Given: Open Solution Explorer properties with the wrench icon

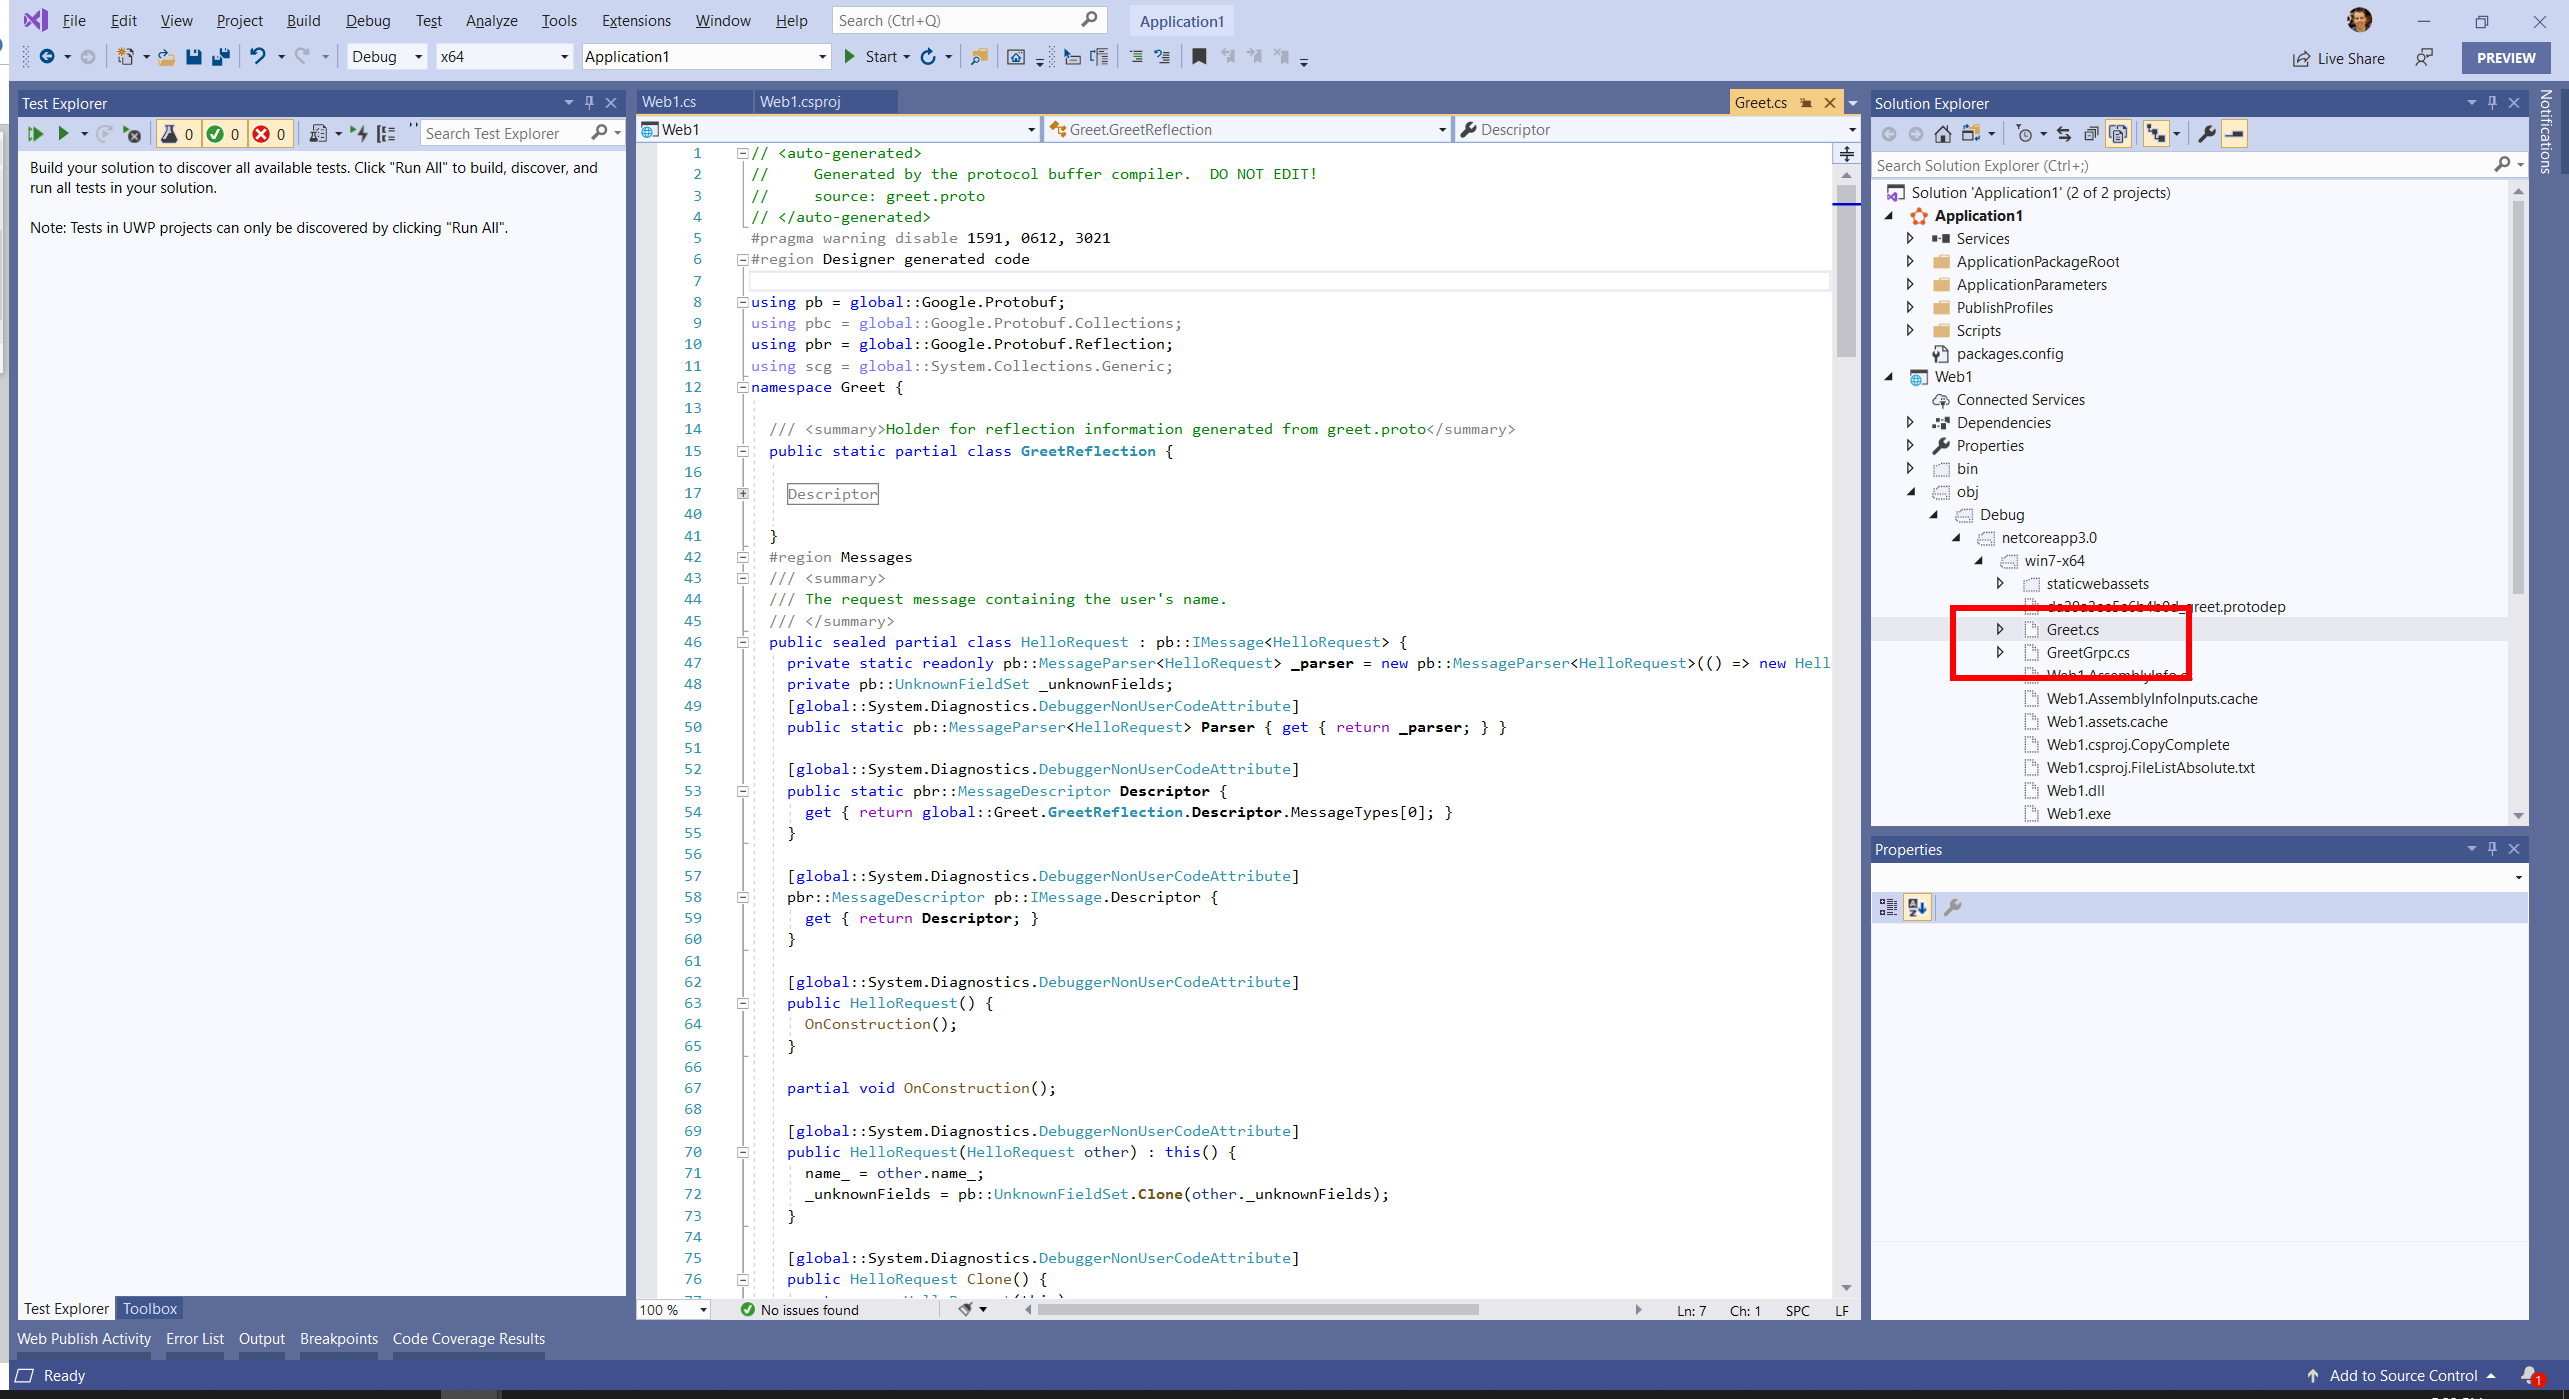Looking at the screenshot, I should [x=2207, y=133].
